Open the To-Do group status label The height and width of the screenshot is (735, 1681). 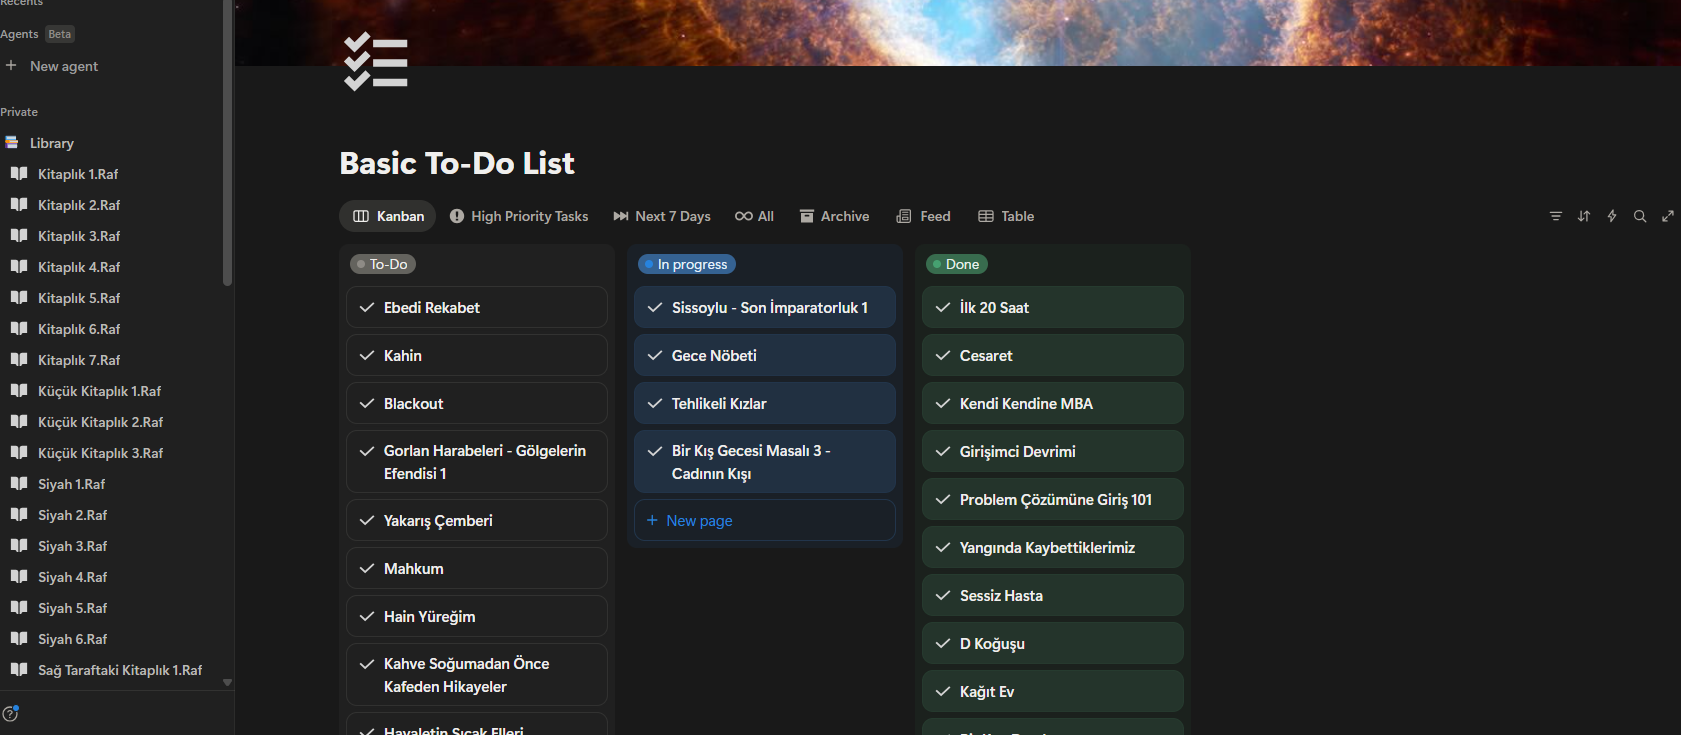point(383,264)
